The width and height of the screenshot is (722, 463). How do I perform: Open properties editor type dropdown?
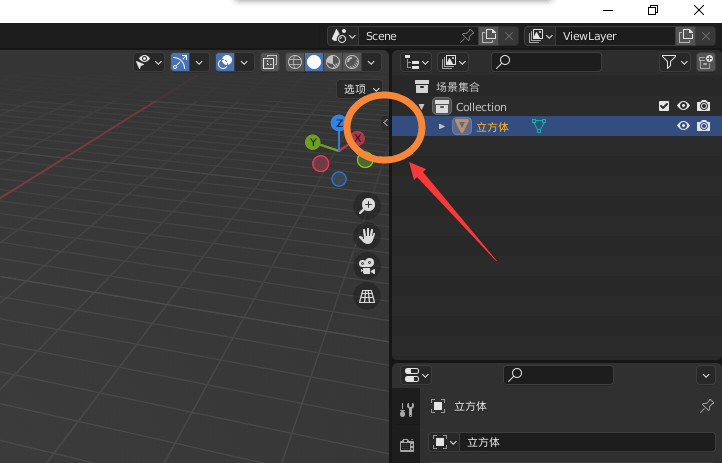pyautogui.click(x=416, y=375)
